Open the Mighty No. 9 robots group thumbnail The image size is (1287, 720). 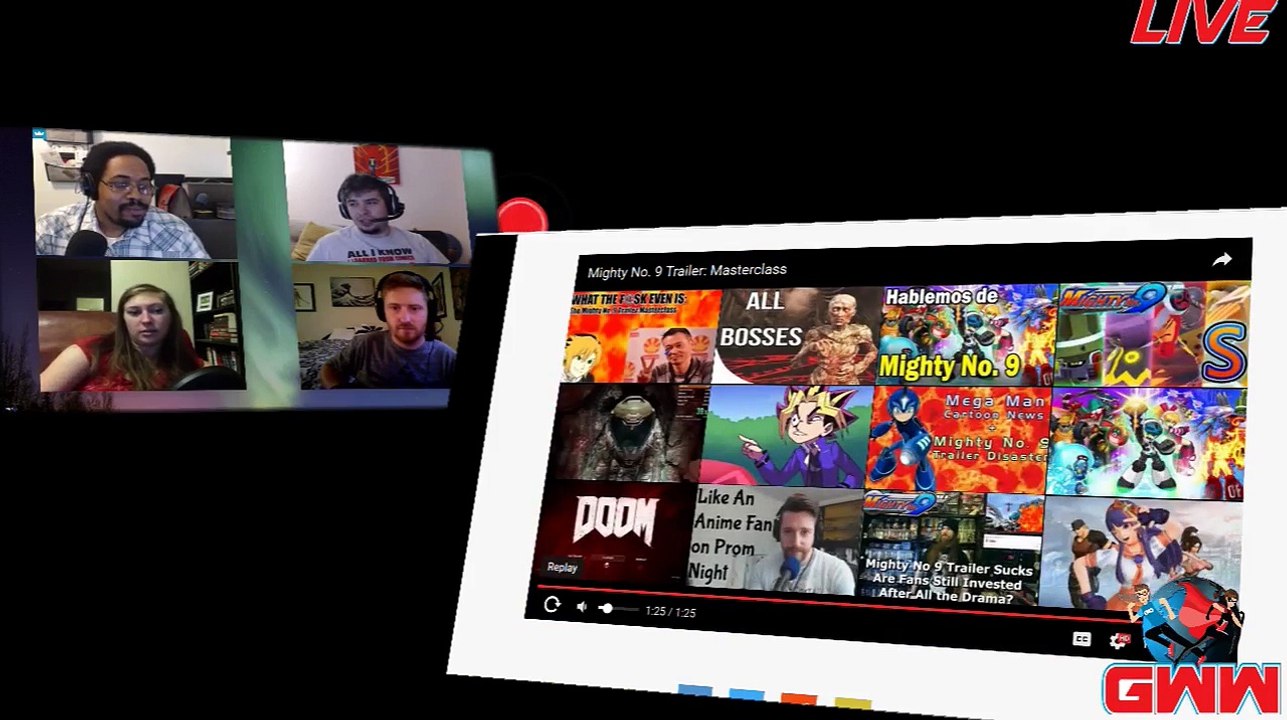click(x=1146, y=442)
